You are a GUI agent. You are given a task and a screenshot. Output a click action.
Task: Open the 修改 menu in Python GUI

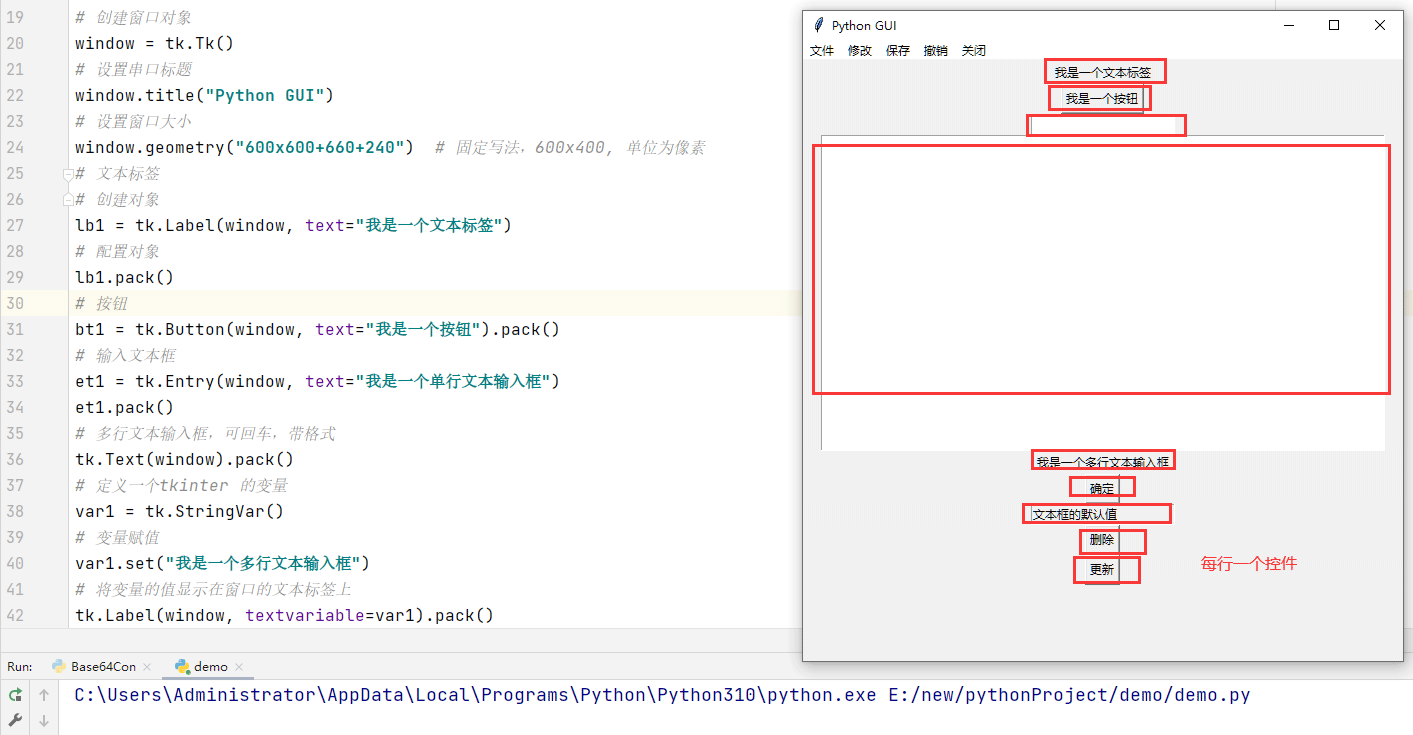tap(860, 51)
